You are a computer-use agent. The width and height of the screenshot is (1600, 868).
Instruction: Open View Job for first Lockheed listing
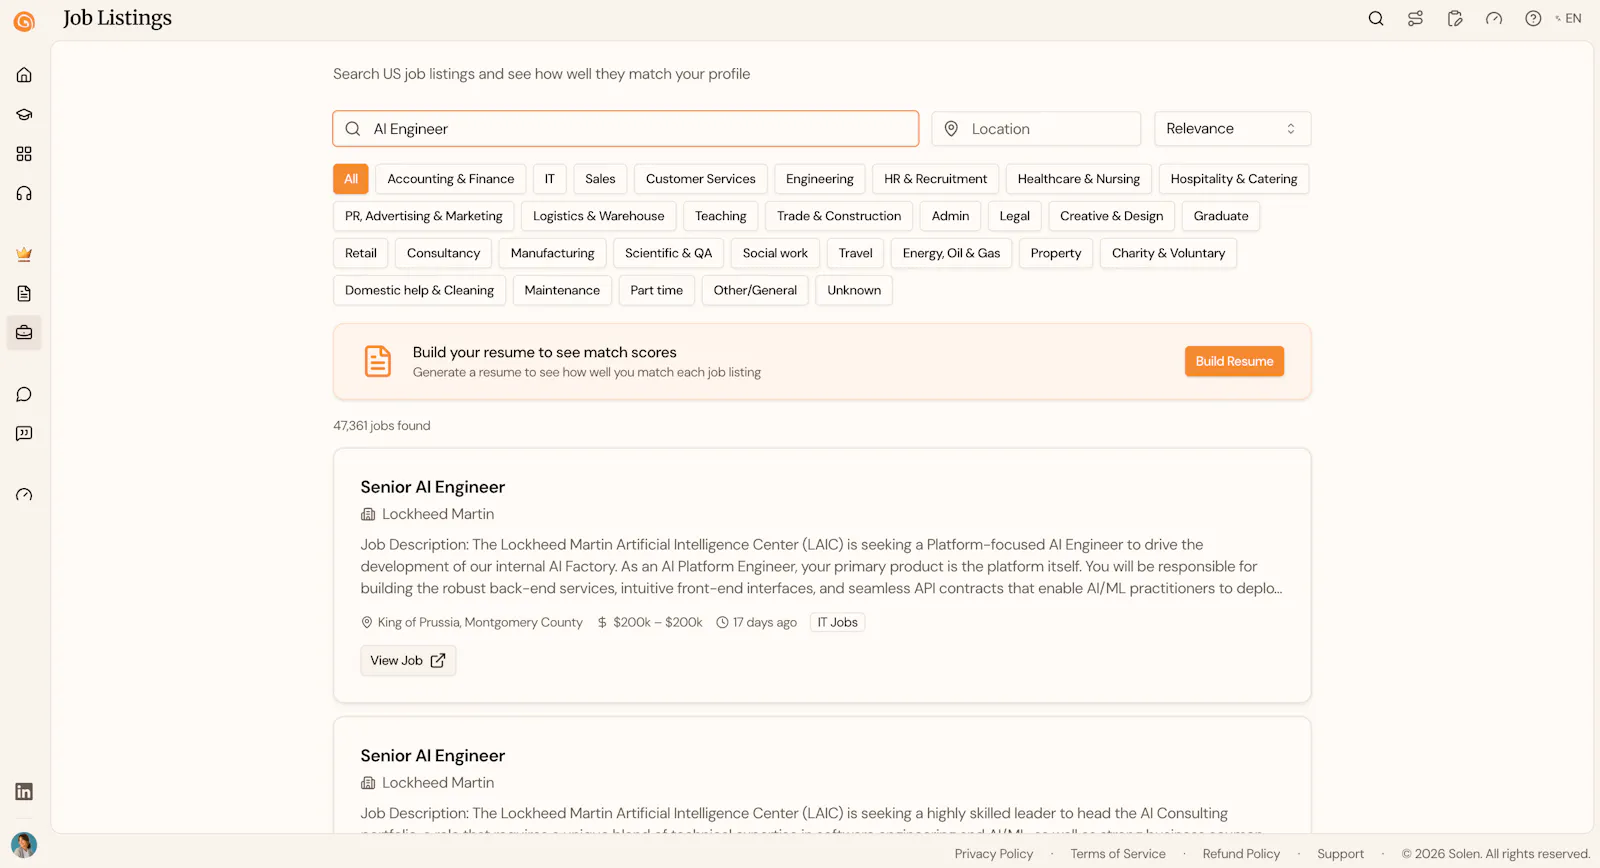[x=408, y=660]
